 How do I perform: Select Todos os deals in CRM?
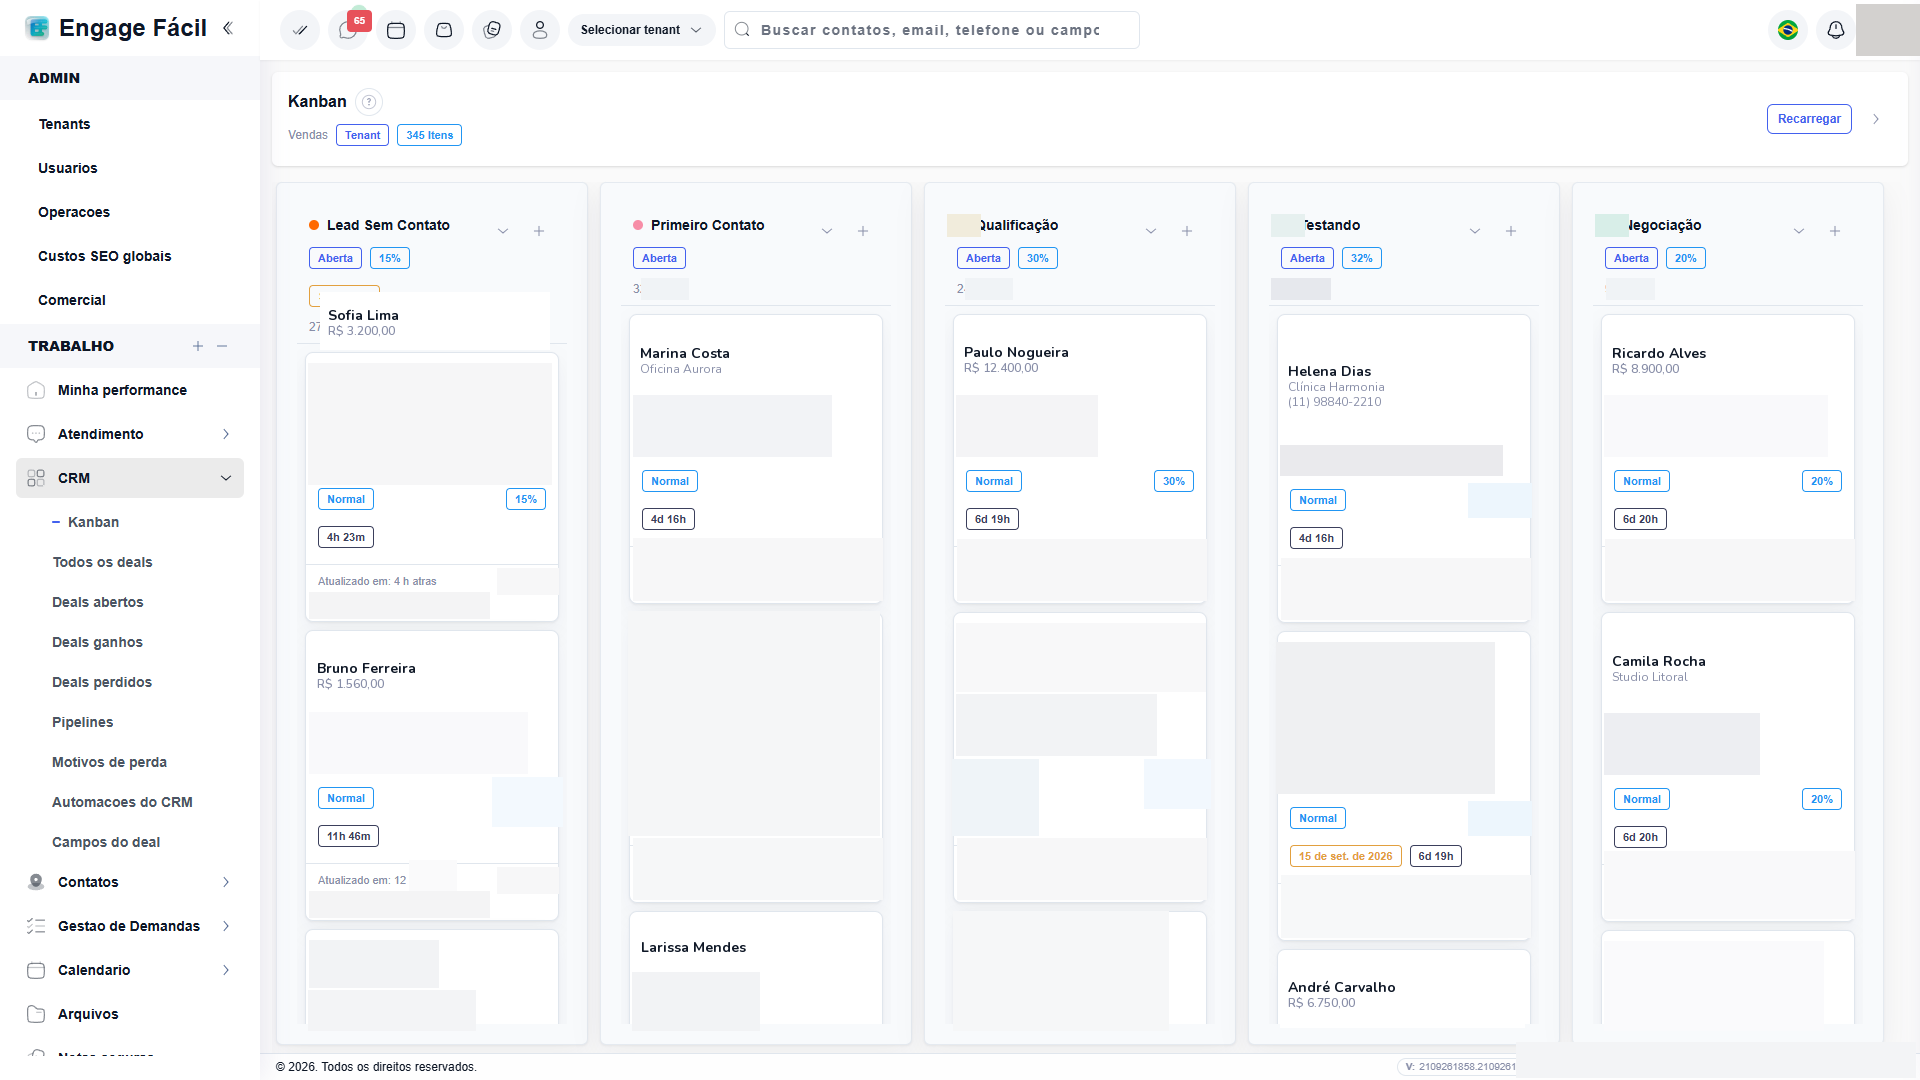102,562
